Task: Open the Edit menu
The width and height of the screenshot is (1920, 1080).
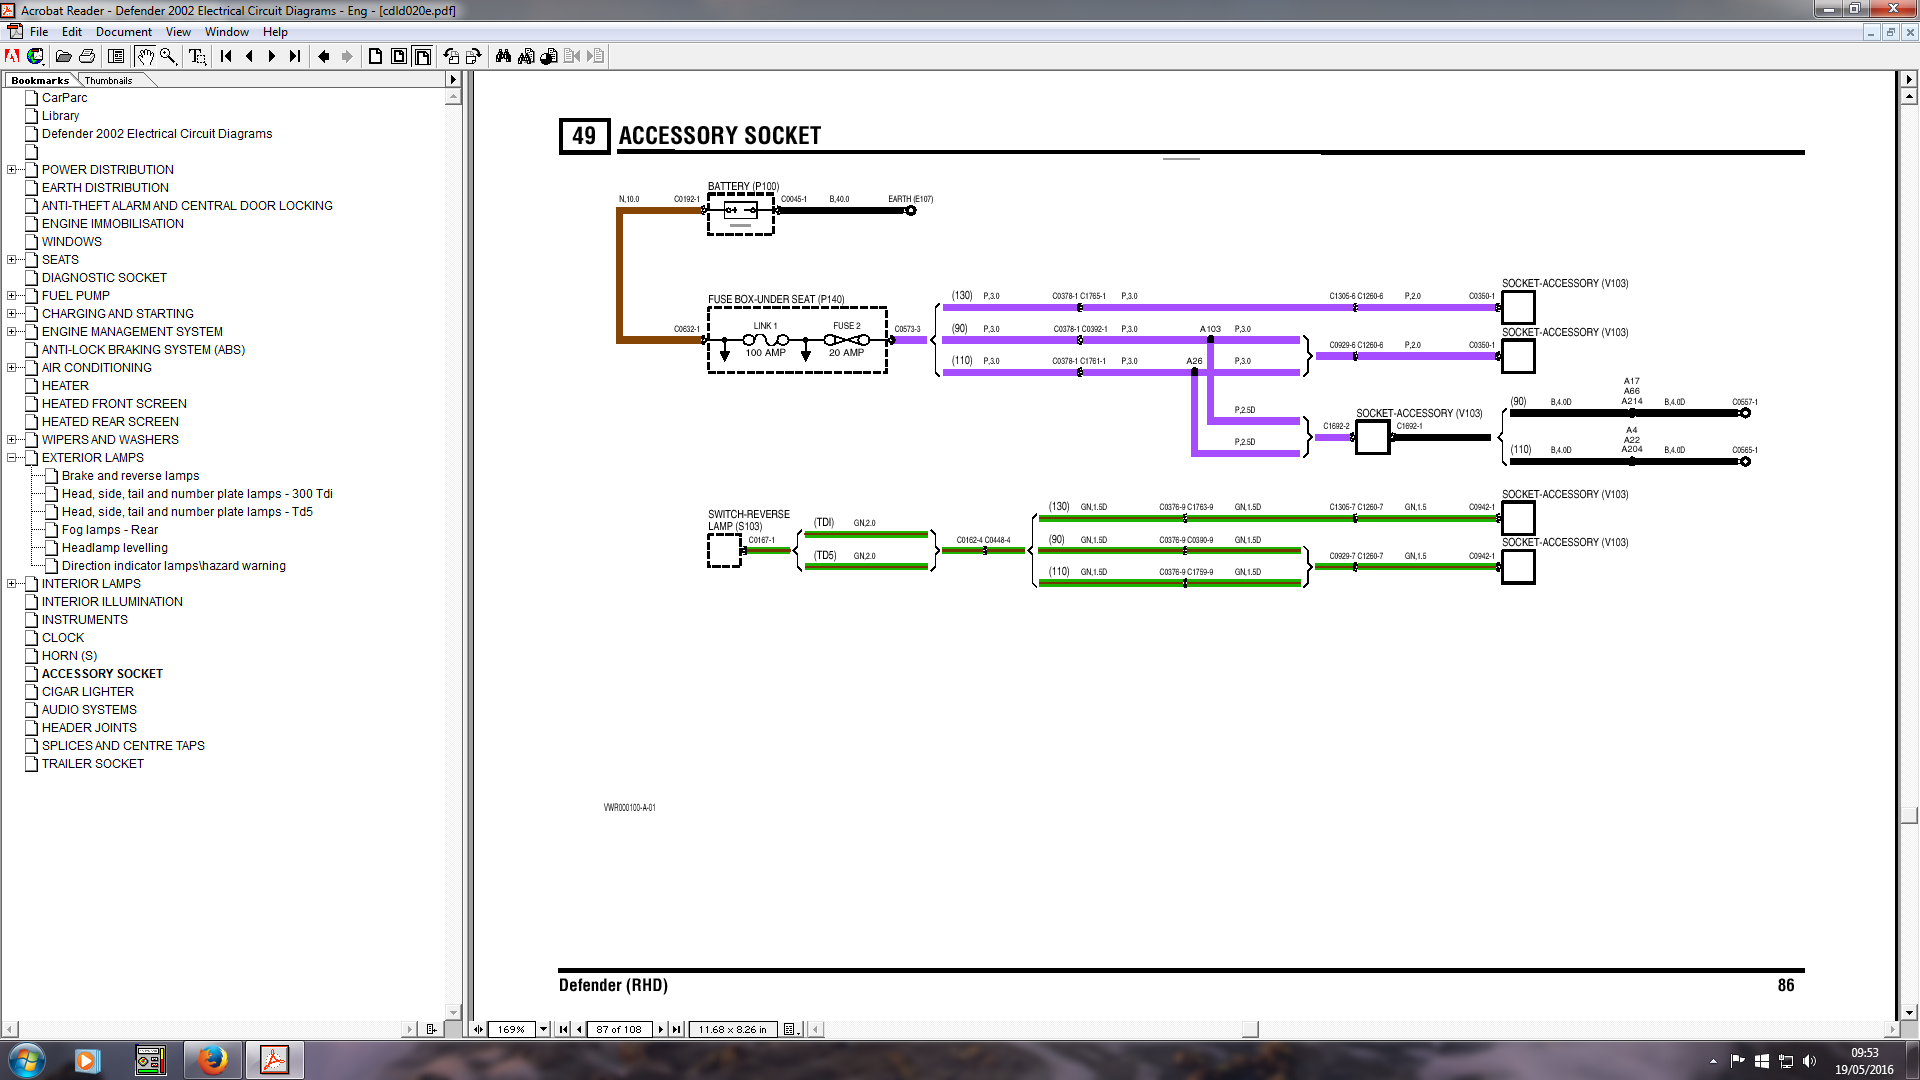Action: [x=72, y=32]
